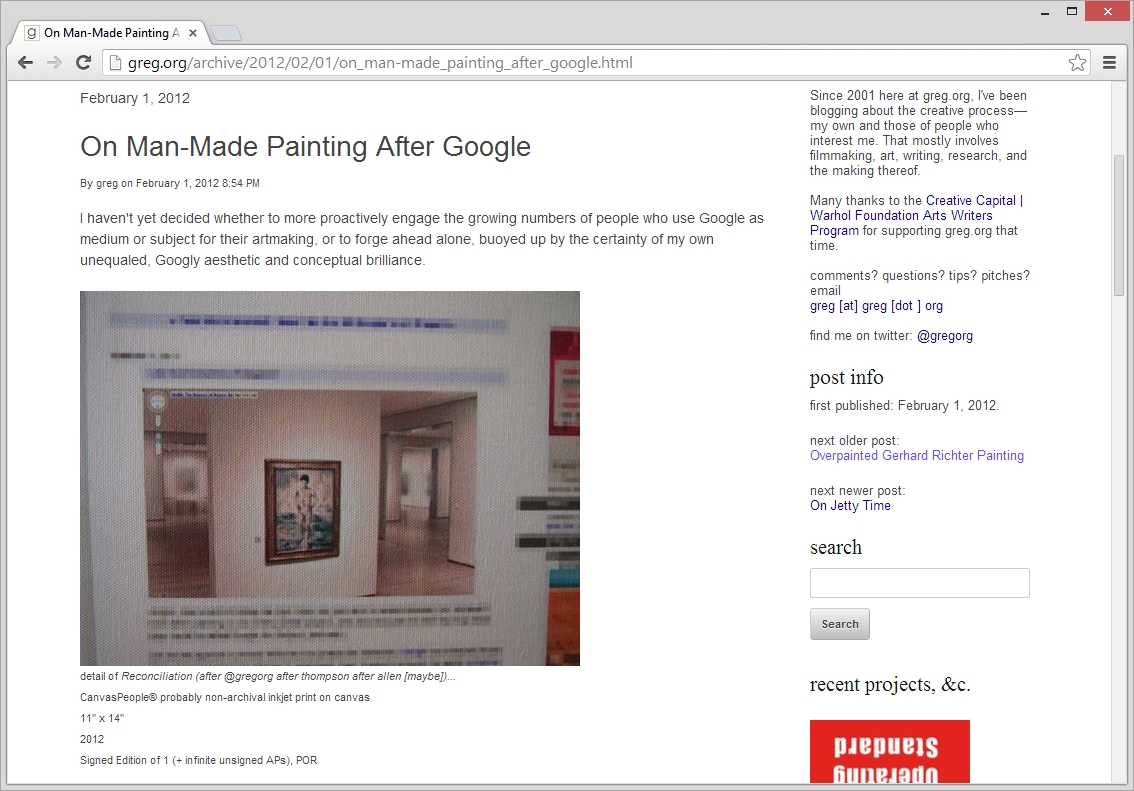Click the vertical scrollbar thumb
1134x791 pixels.
[x=1119, y=225]
